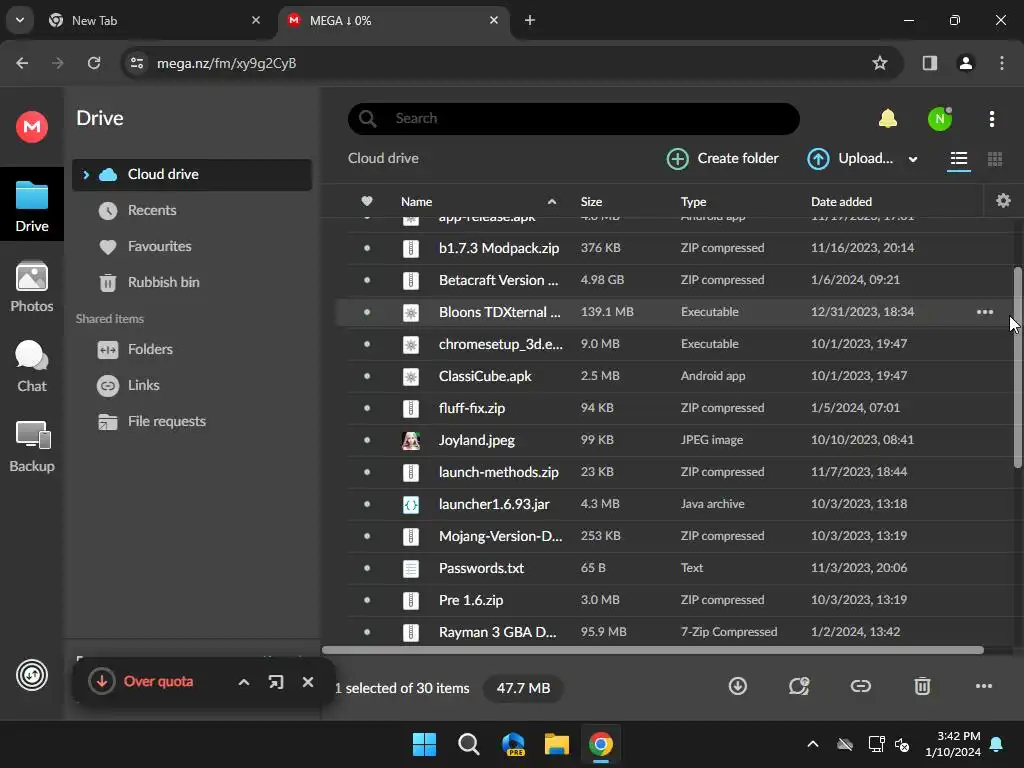Click the Chrome profile icon
1024x768 pixels.
[965, 63]
